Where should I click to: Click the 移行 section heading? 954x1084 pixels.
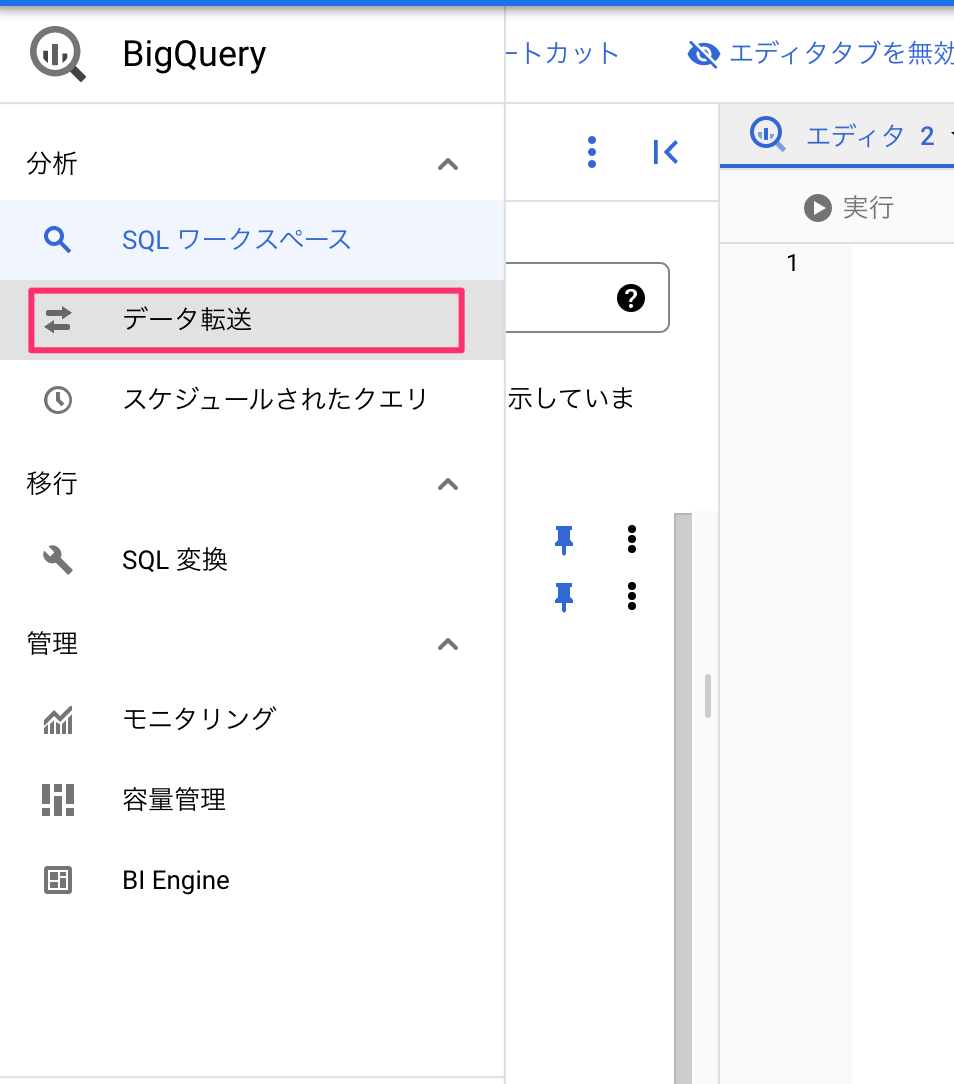click(52, 484)
